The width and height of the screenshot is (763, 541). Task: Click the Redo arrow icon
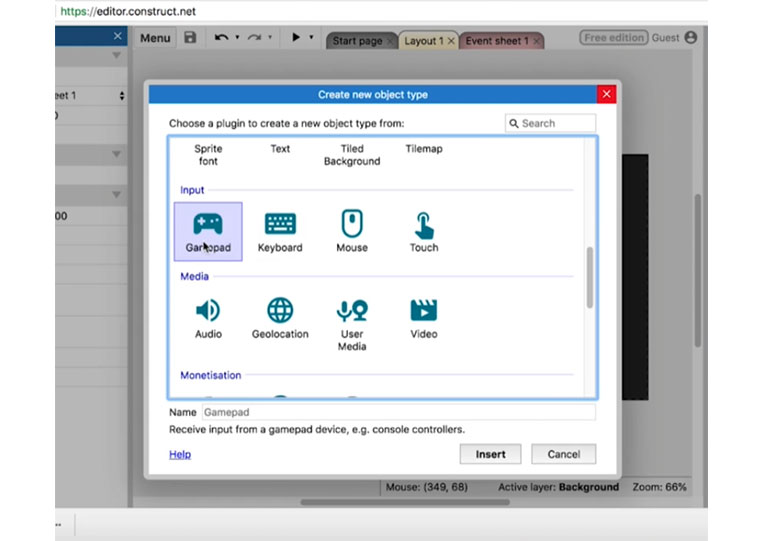click(254, 37)
